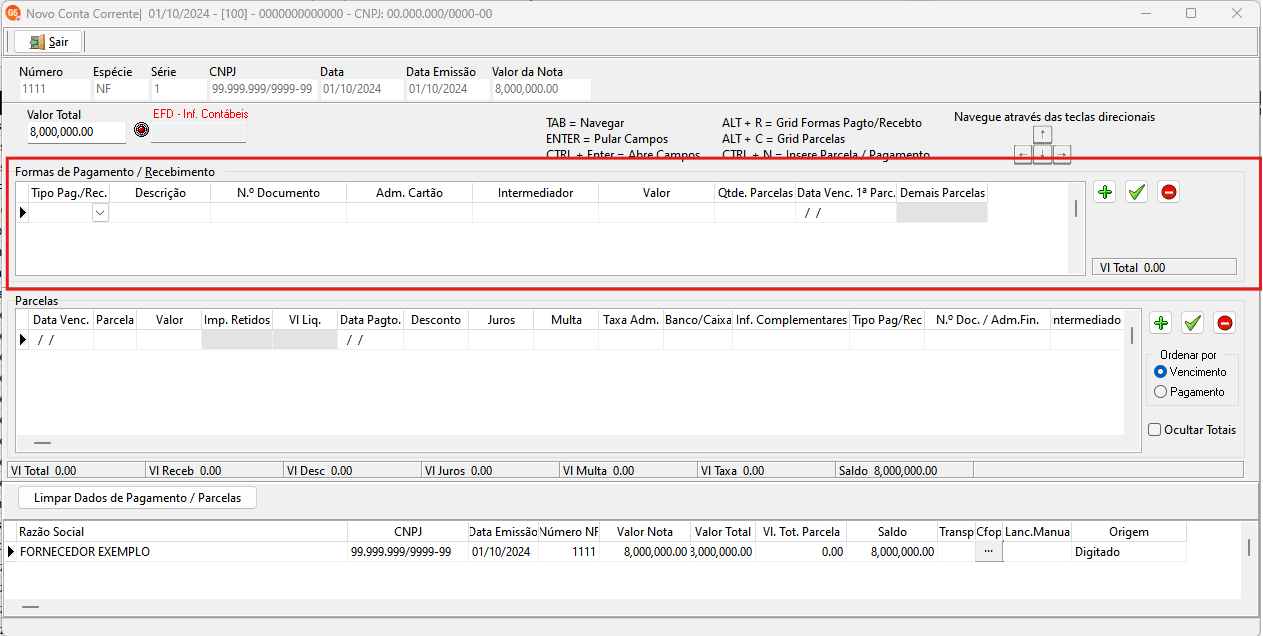Click Limpar Dados de Pagamento / Parcelas button
This screenshot has width=1263, height=636.
(137, 498)
